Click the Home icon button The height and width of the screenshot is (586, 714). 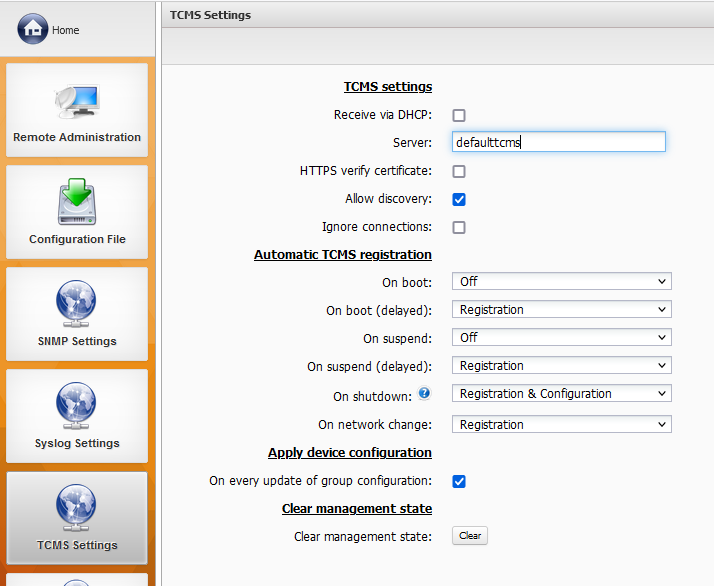tap(33, 29)
